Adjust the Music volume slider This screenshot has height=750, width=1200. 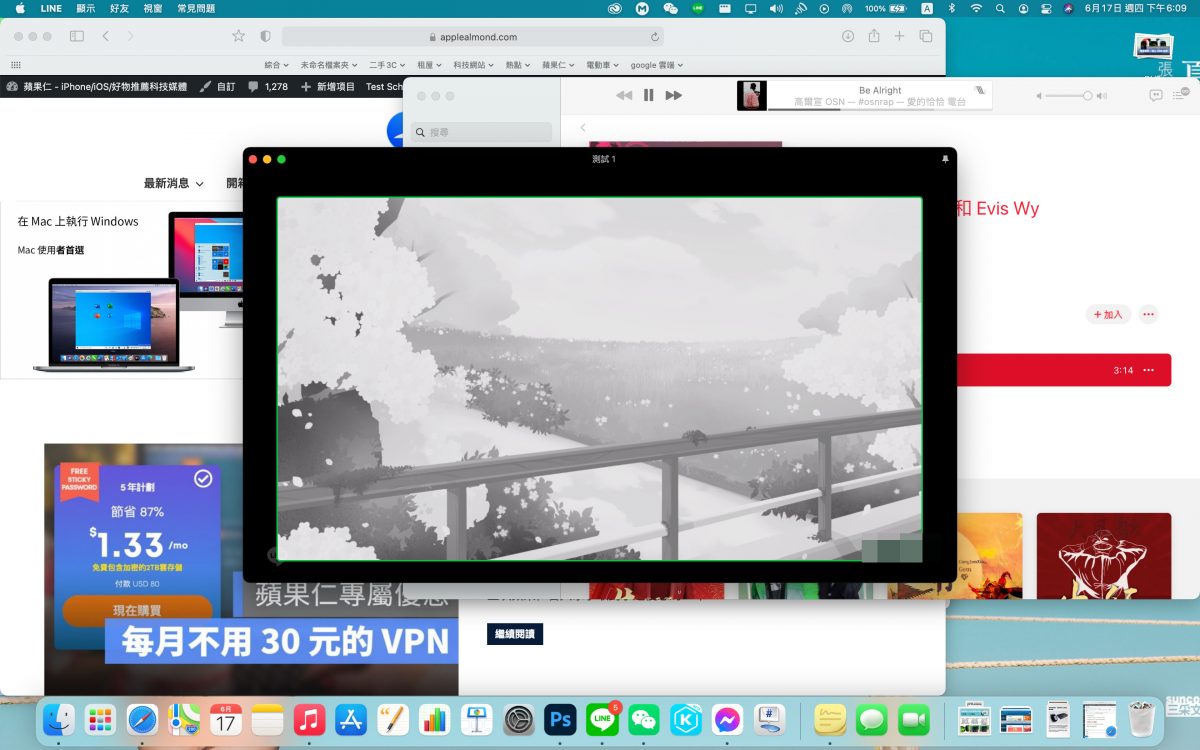coord(1071,95)
